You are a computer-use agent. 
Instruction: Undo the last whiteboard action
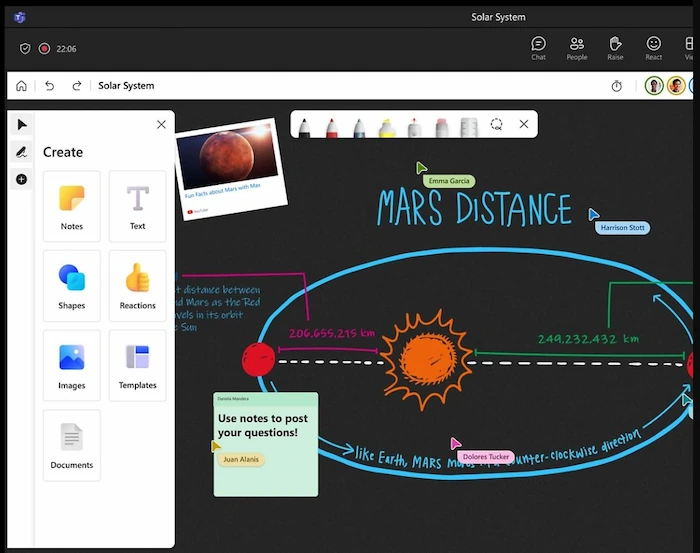point(50,86)
